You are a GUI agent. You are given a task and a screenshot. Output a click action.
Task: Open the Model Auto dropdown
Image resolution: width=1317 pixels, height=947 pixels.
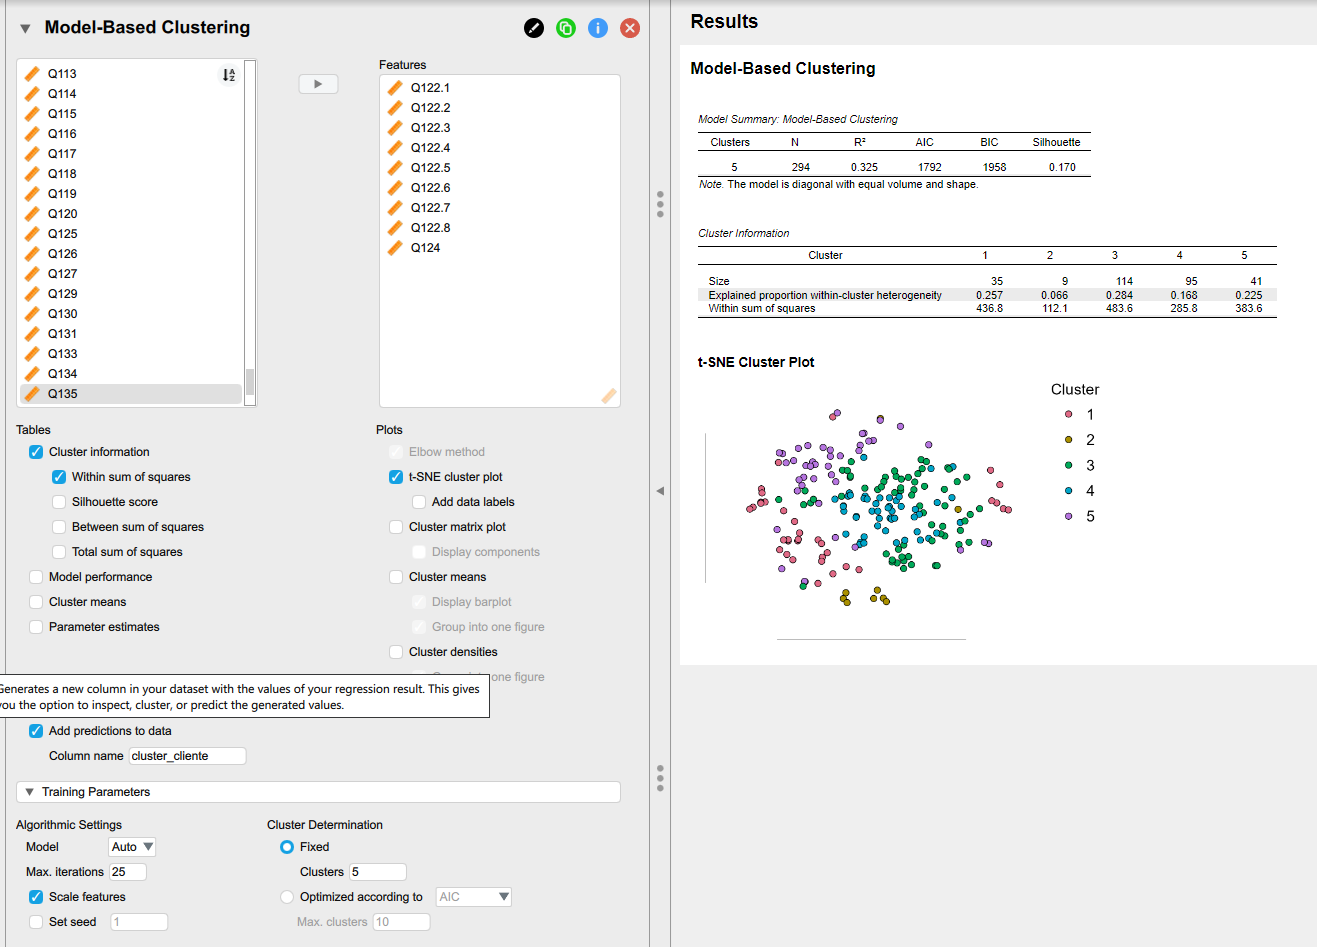pos(132,847)
